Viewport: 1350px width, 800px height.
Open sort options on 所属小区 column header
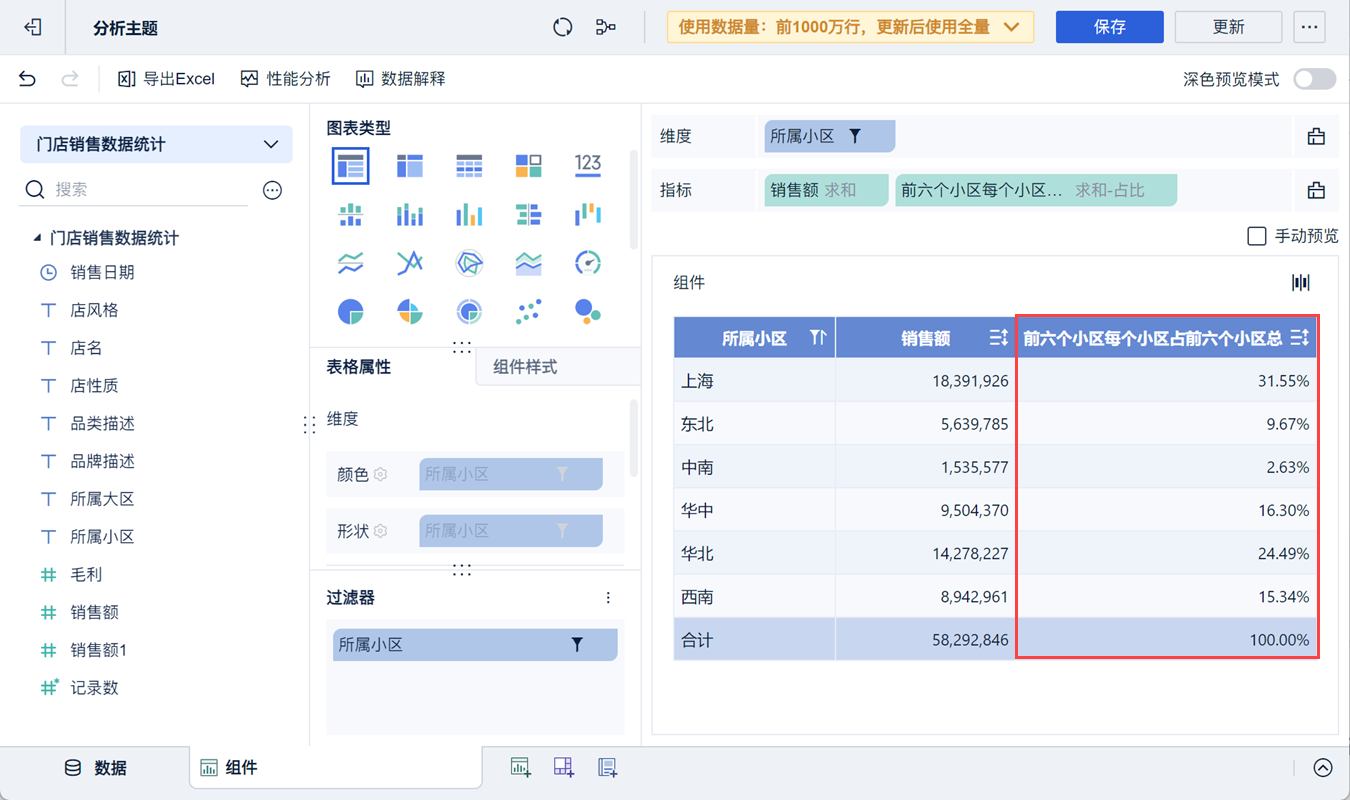(818, 338)
